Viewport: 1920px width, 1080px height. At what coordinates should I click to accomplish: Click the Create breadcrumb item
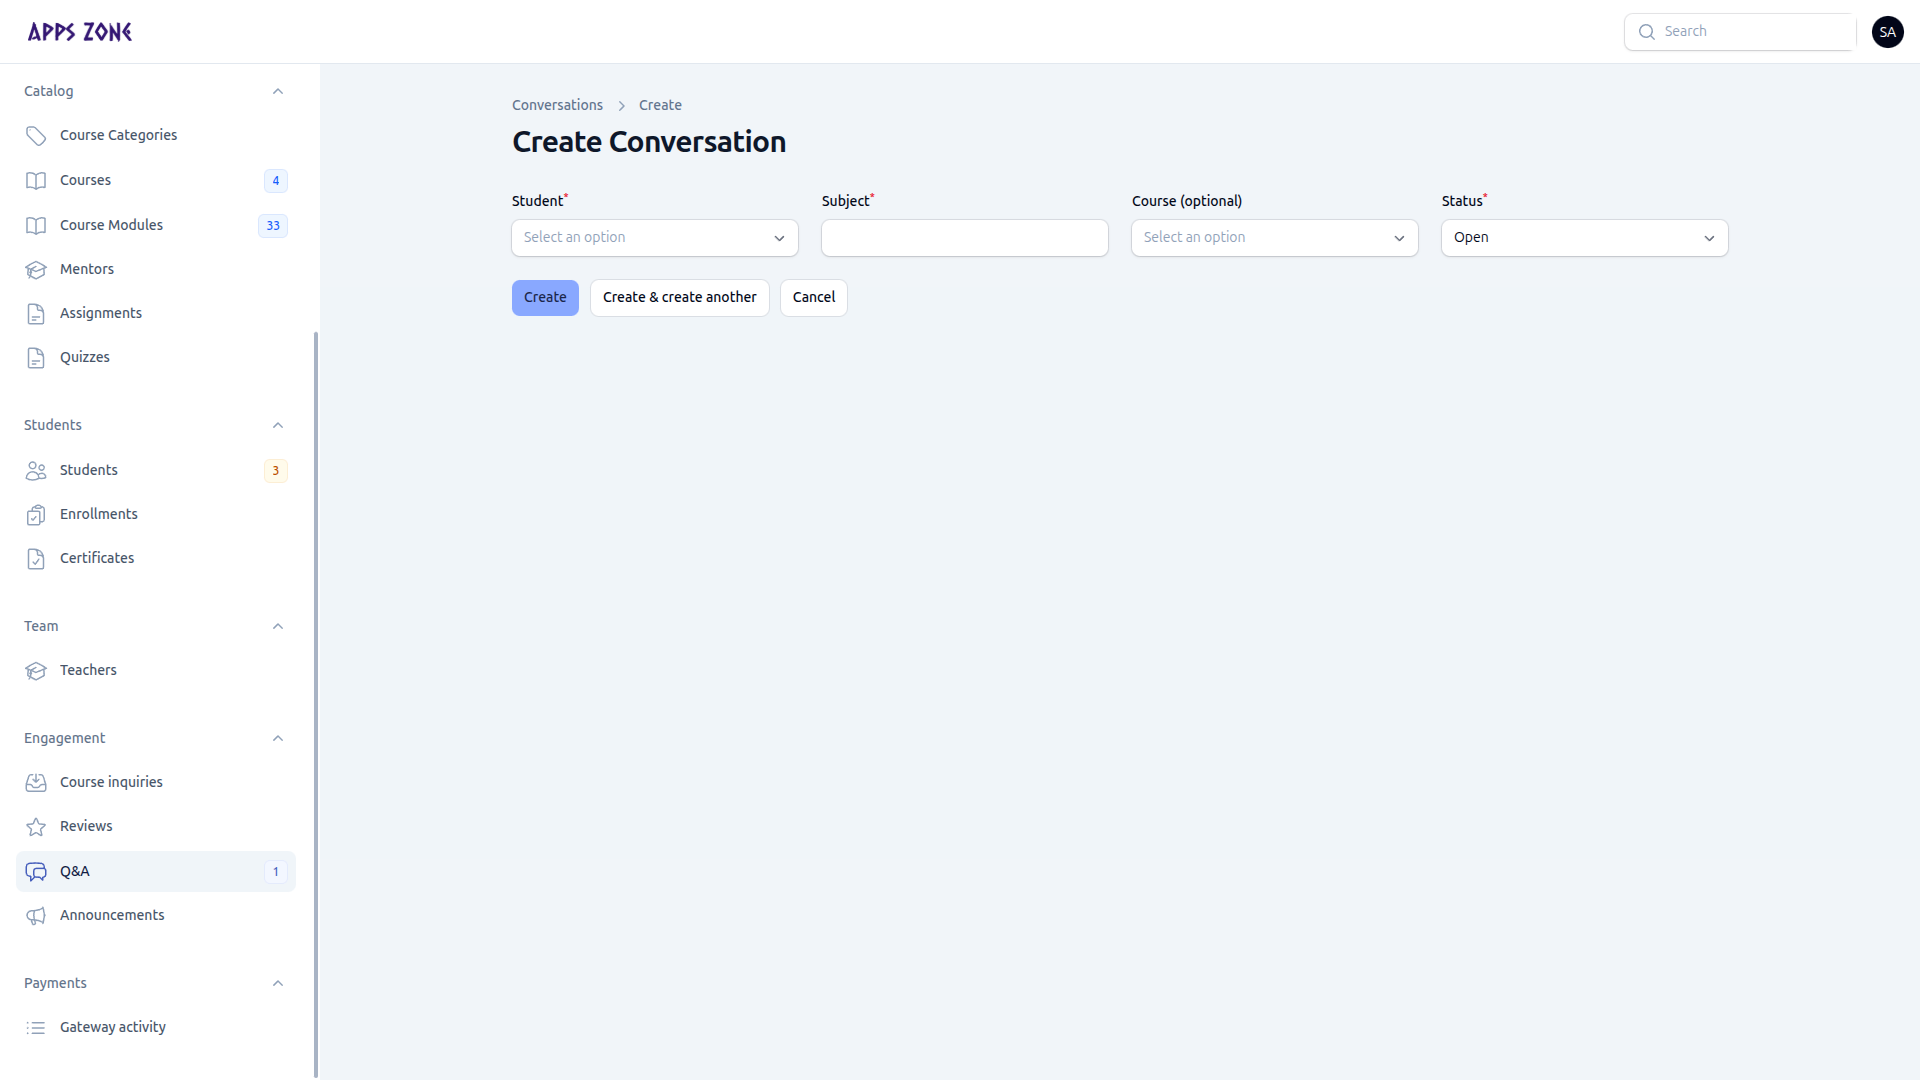point(660,106)
